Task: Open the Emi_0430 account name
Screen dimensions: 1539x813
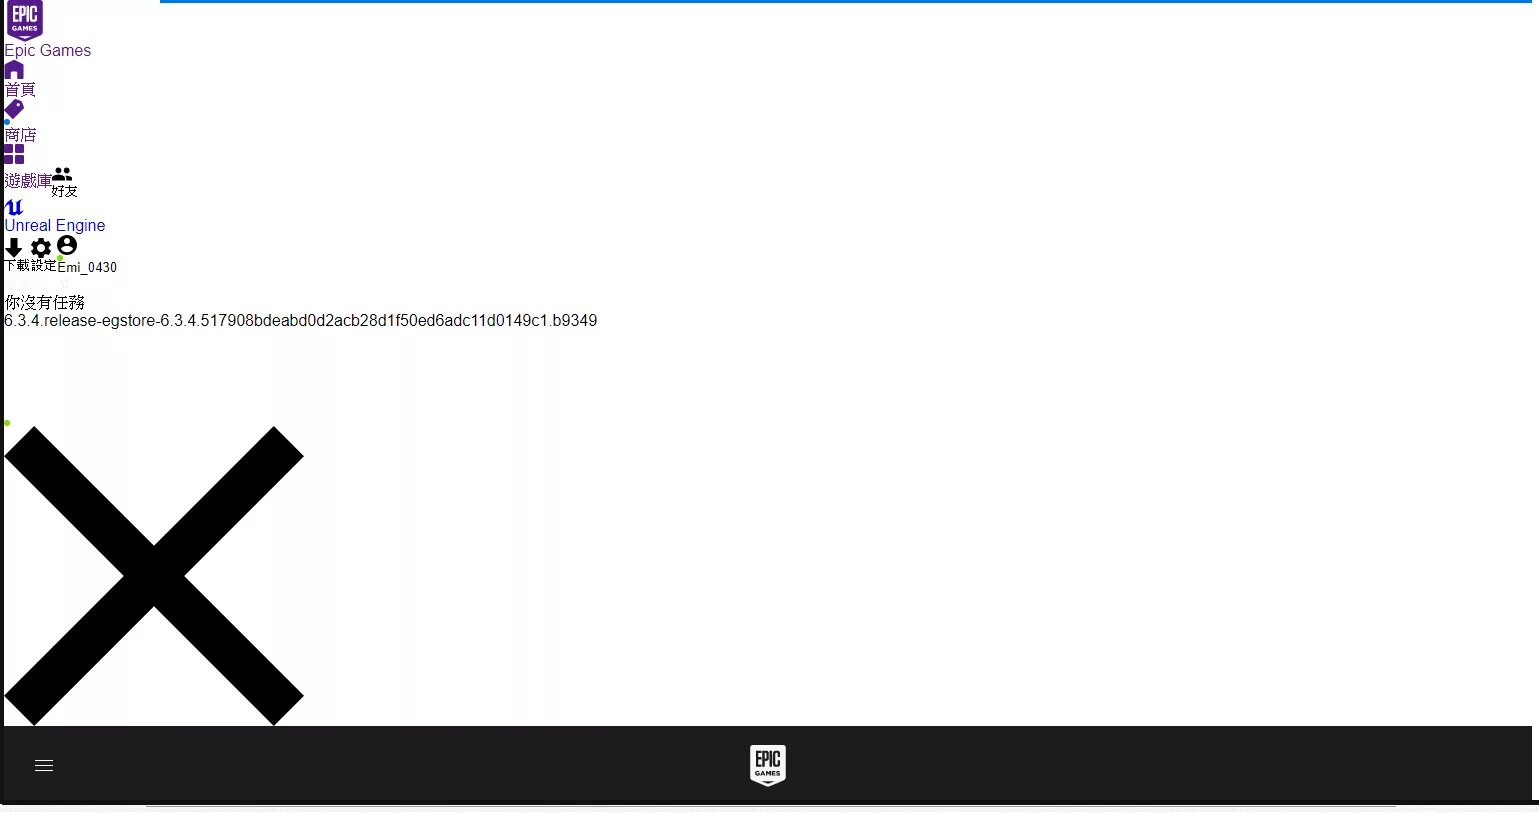Action: coord(87,267)
